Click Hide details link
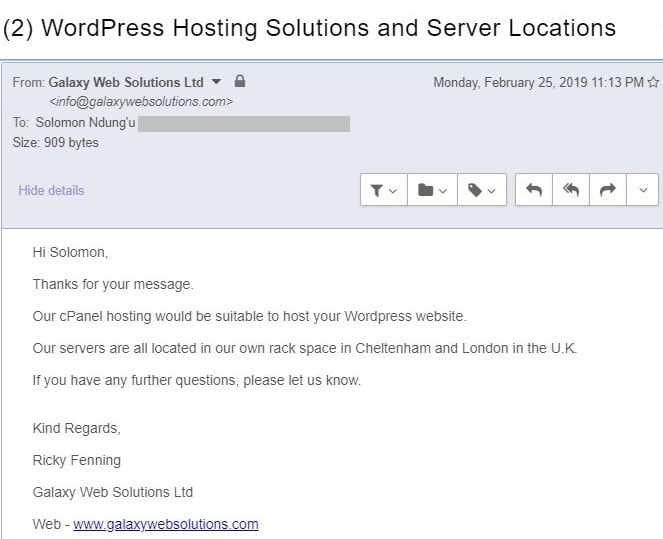 [x=51, y=190]
